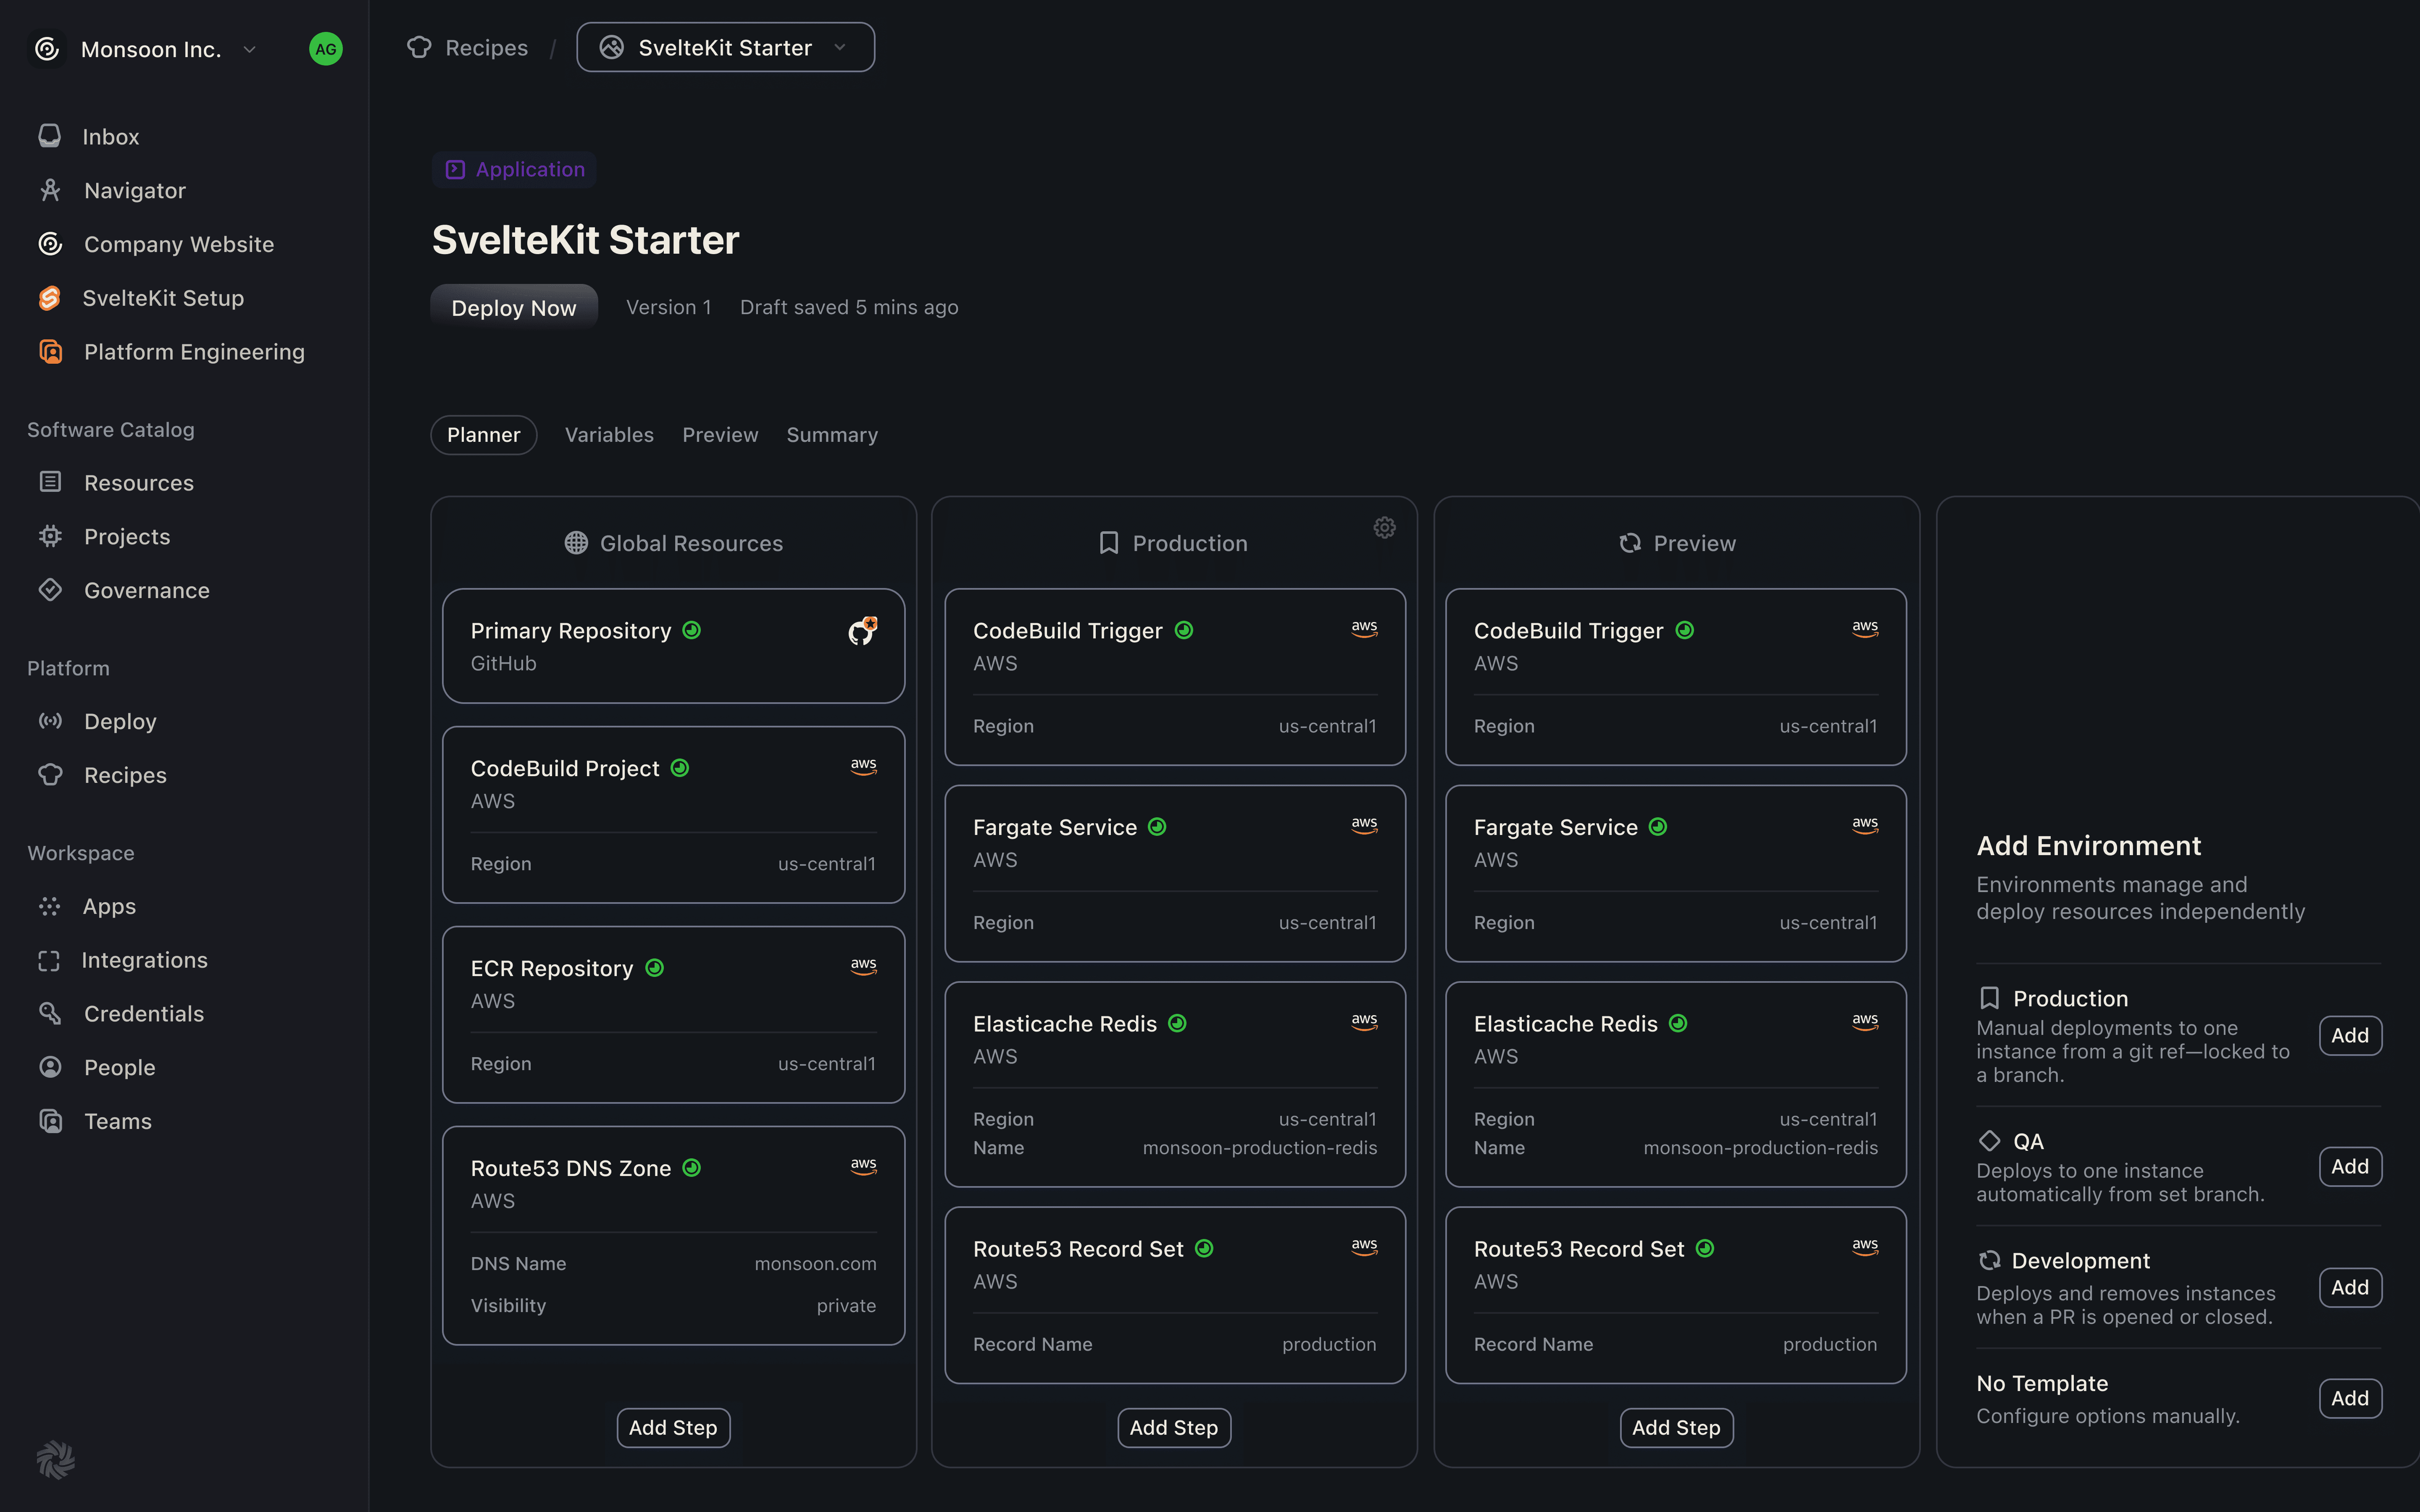Click Development environment cycle icon
Screen dimensions: 2420x1512
tap(1990, 1261)
